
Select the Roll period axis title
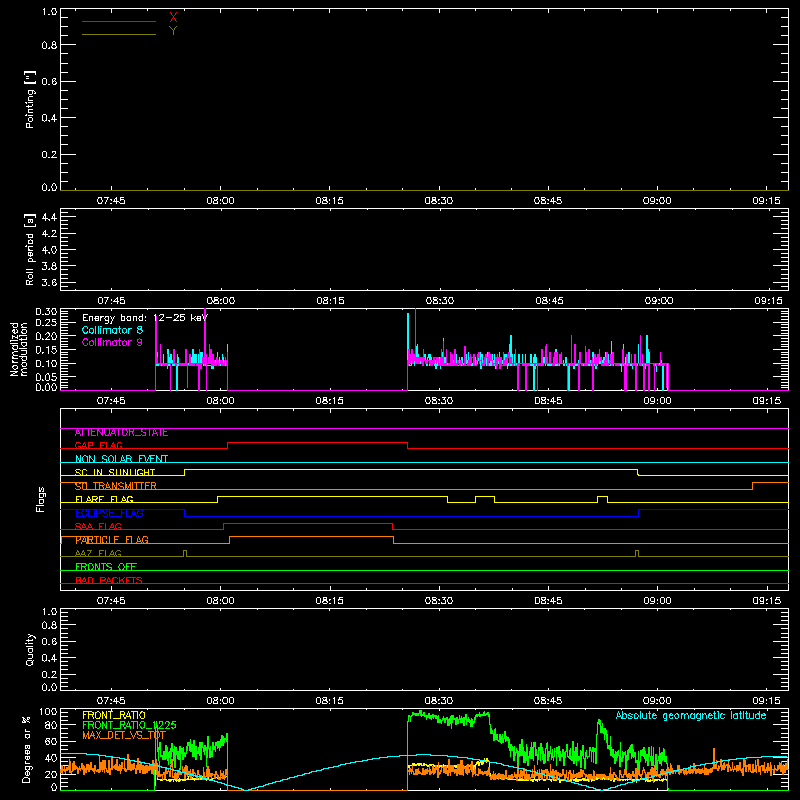[30, 249]
